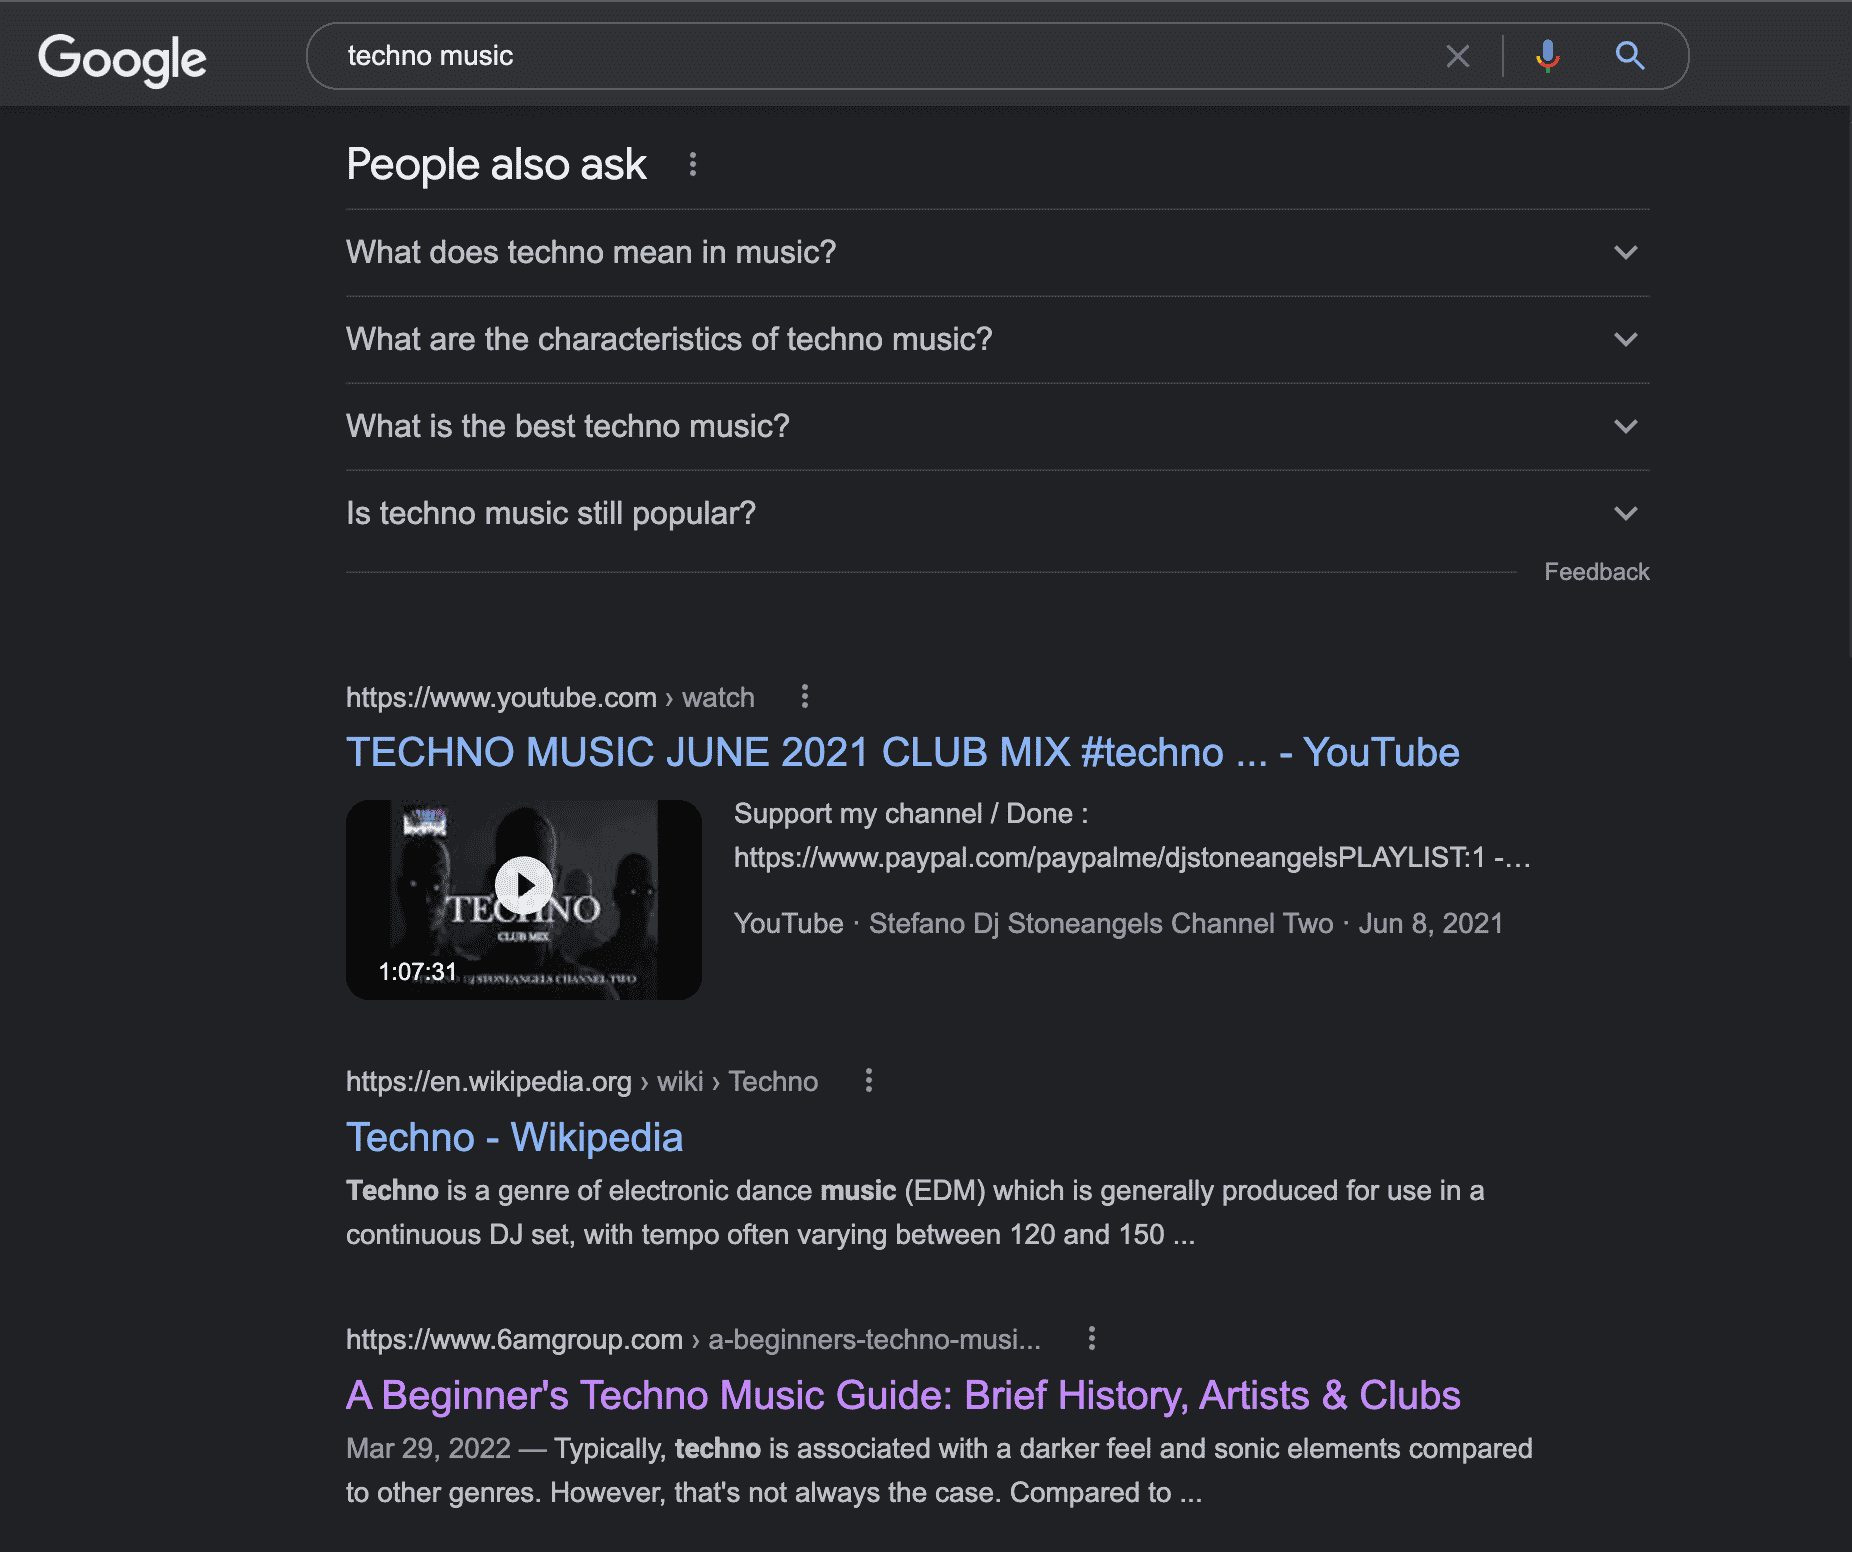
Task: Click the 'Jun 8, 2021' date text
Action: (x=1430, y=923)
